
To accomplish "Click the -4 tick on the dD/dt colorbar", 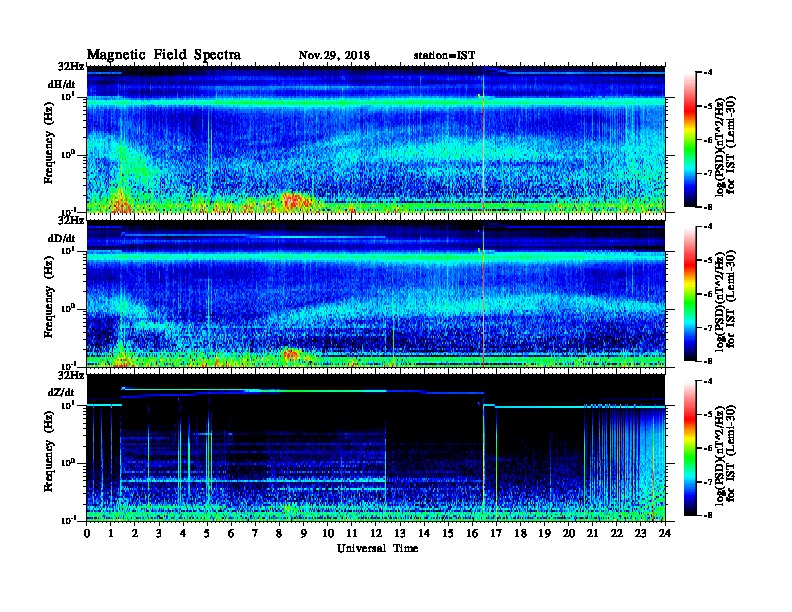I will 709,227.
